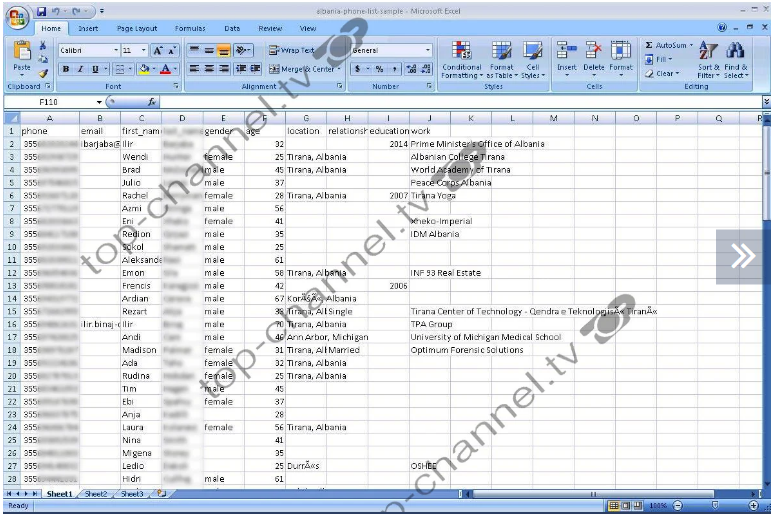
Task: Open Format cells menu icon
Action: pyautogui.click(x=621, y=50)
